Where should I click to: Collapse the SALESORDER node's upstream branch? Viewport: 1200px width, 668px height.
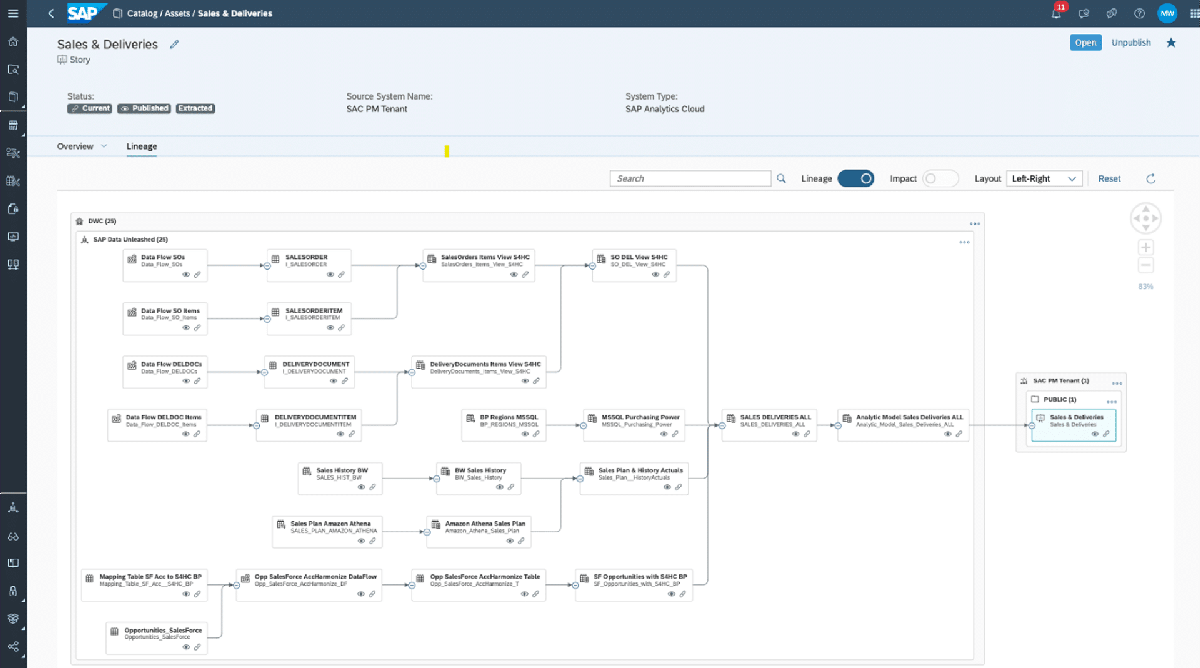click(x=267, y=265)
